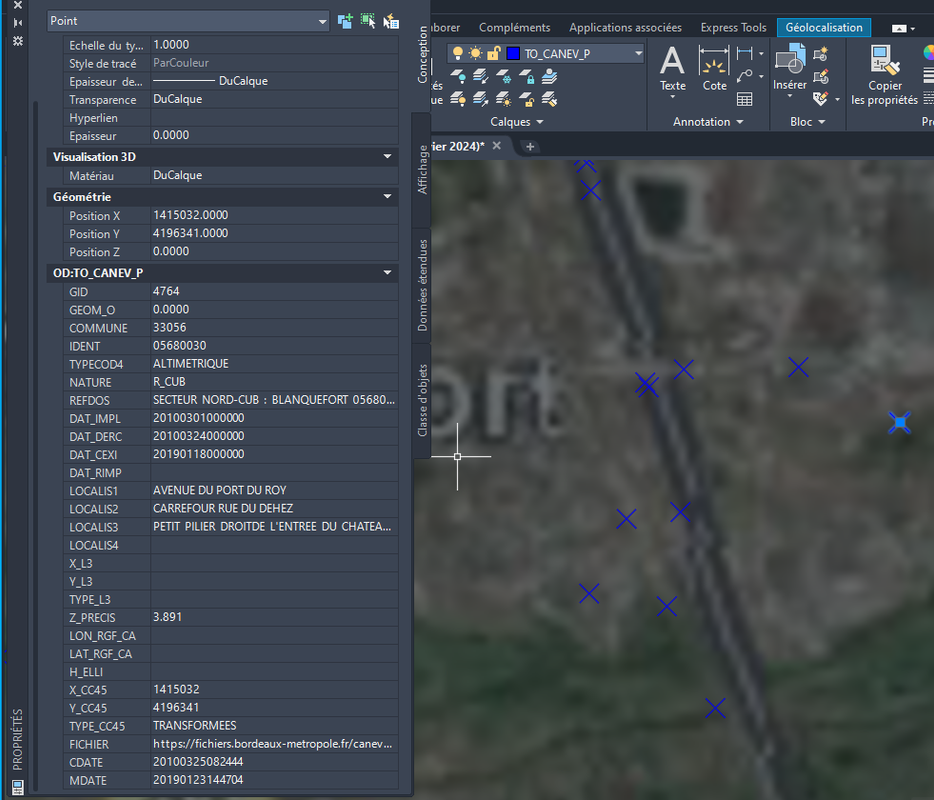Screen dimensions: 934x800
Task: Open the Conception vertical palette tab
Action: coord(422,55)
